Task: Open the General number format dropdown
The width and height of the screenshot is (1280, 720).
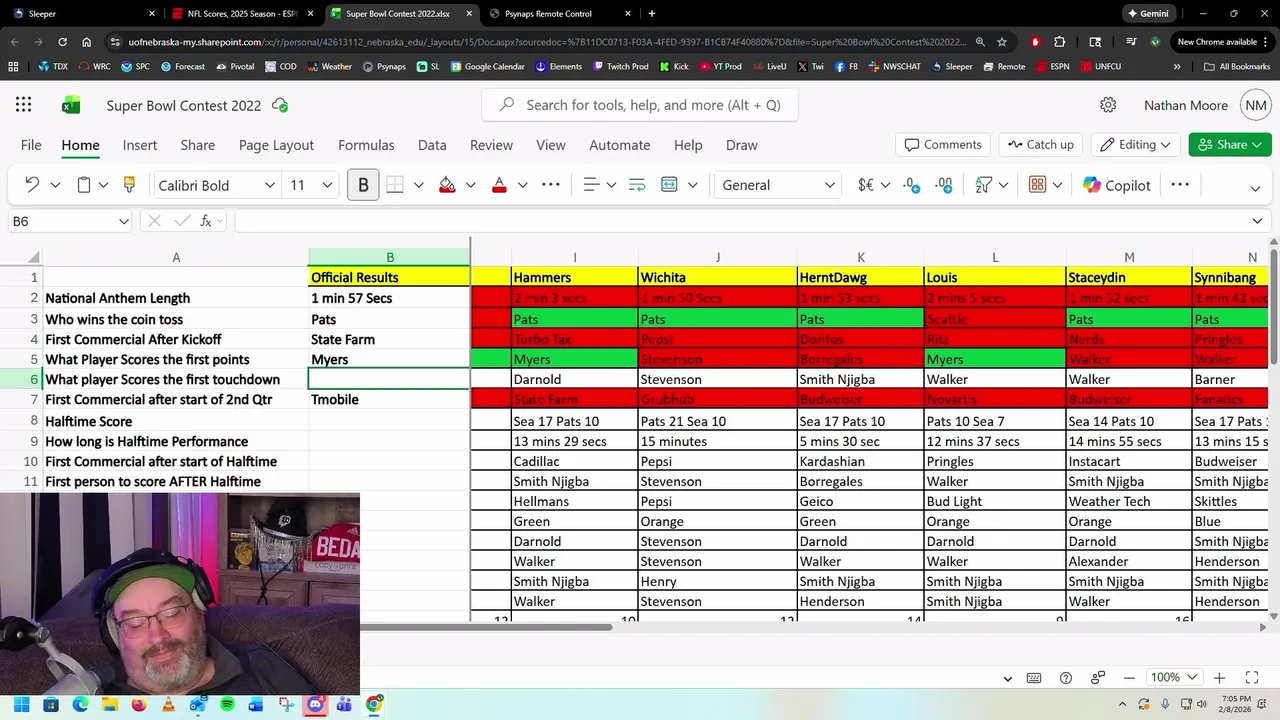Action: tap(778, 185)
